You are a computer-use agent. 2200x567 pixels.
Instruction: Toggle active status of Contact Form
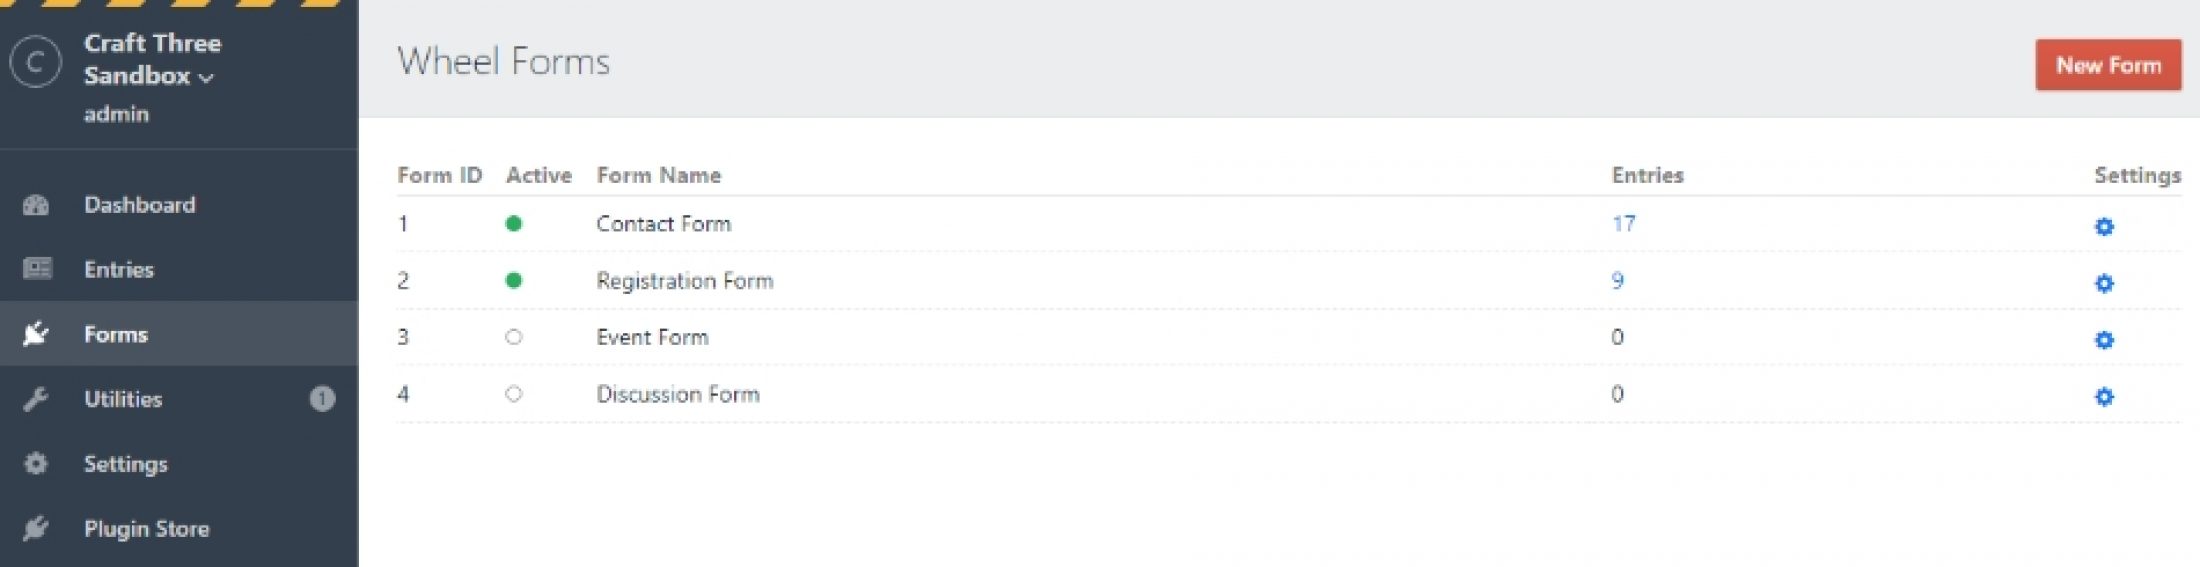point(514,224)
